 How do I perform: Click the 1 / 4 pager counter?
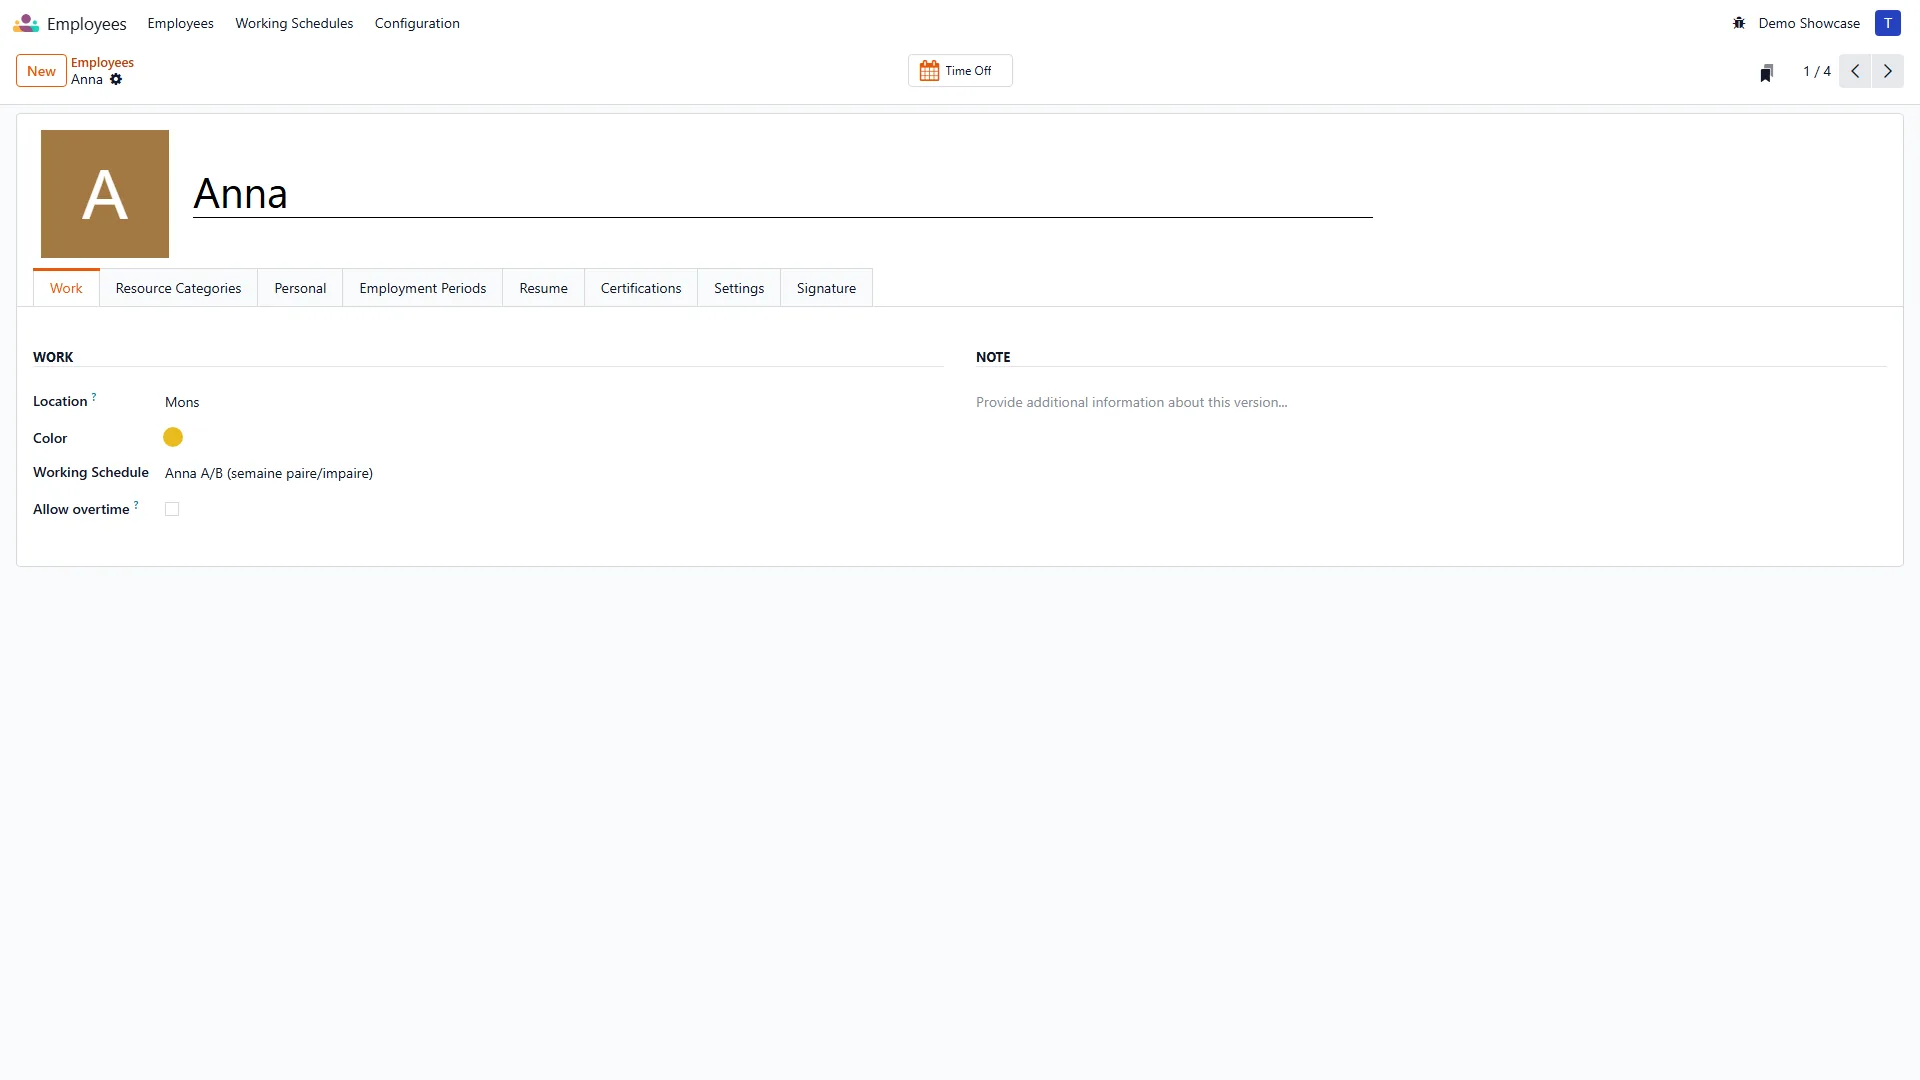(1817, 71)
